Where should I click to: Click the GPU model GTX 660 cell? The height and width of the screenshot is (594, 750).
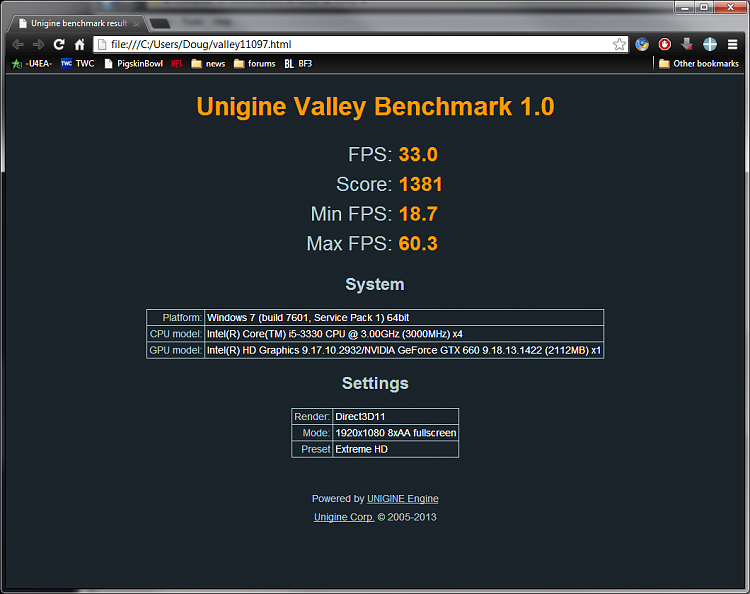click(404, 350)
